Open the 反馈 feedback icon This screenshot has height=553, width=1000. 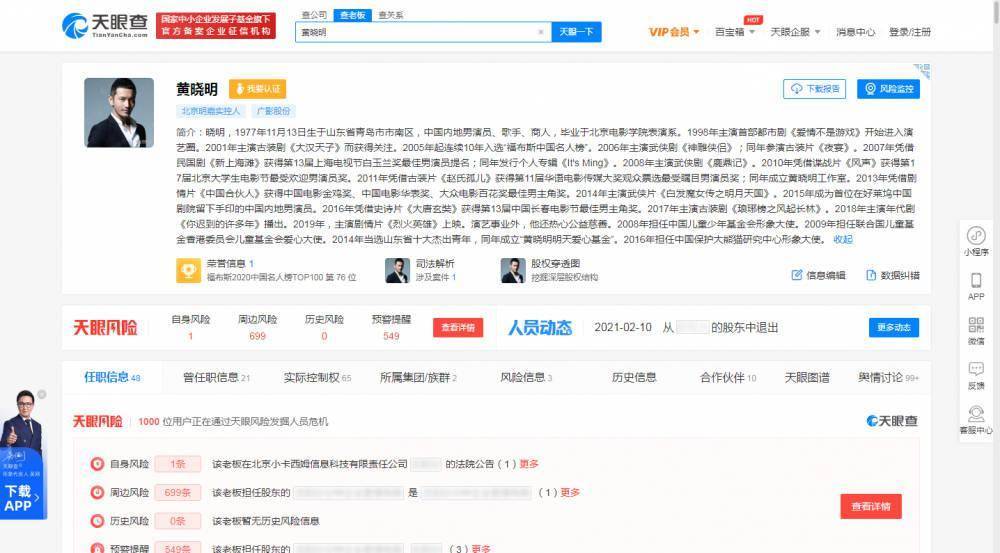[976, 369]
